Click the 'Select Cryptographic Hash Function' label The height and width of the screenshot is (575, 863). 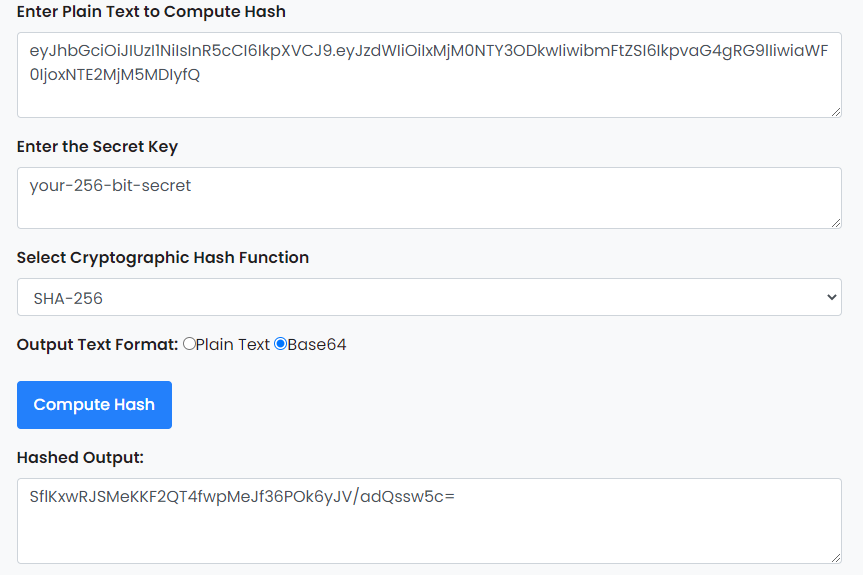163,258
